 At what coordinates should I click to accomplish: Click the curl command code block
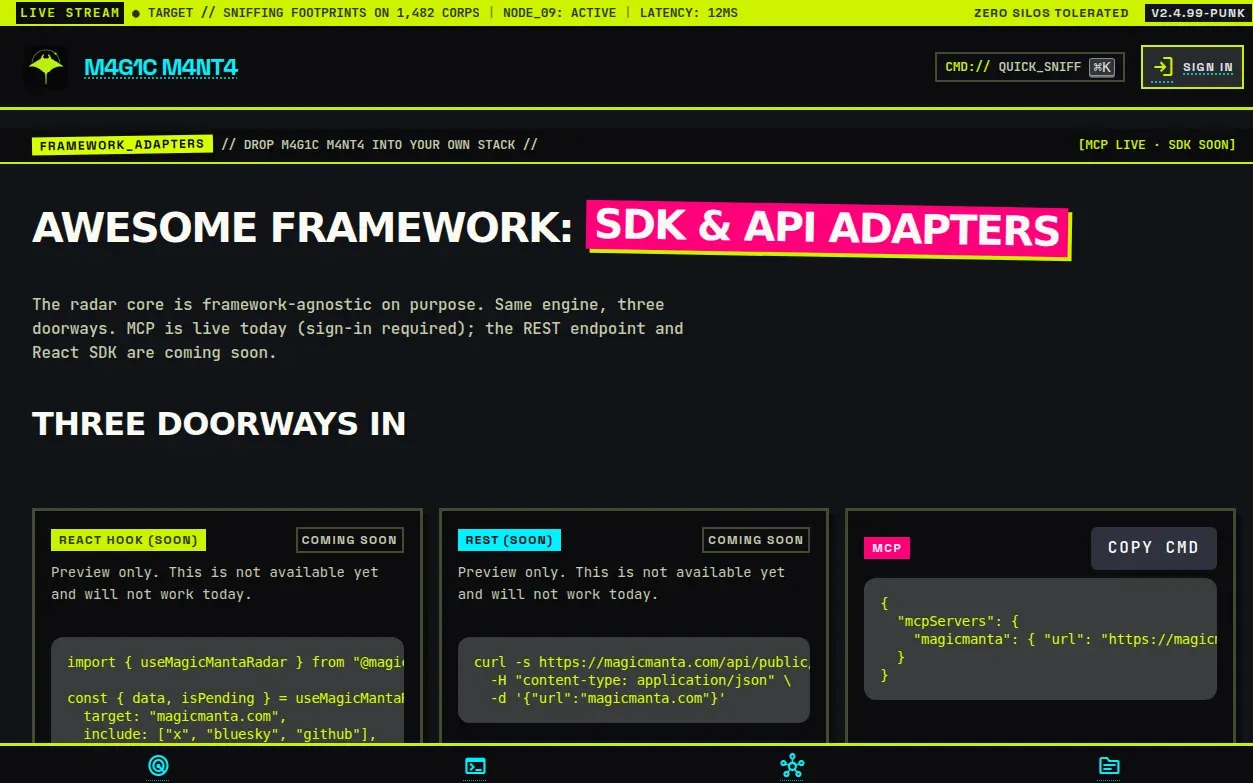[634, 680]
